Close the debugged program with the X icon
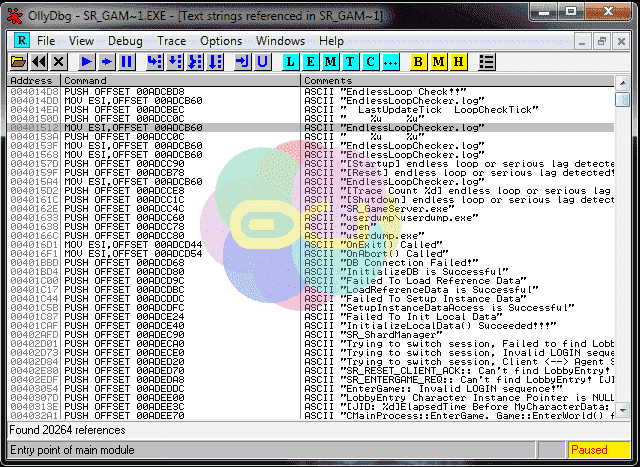 coord(59,62)
